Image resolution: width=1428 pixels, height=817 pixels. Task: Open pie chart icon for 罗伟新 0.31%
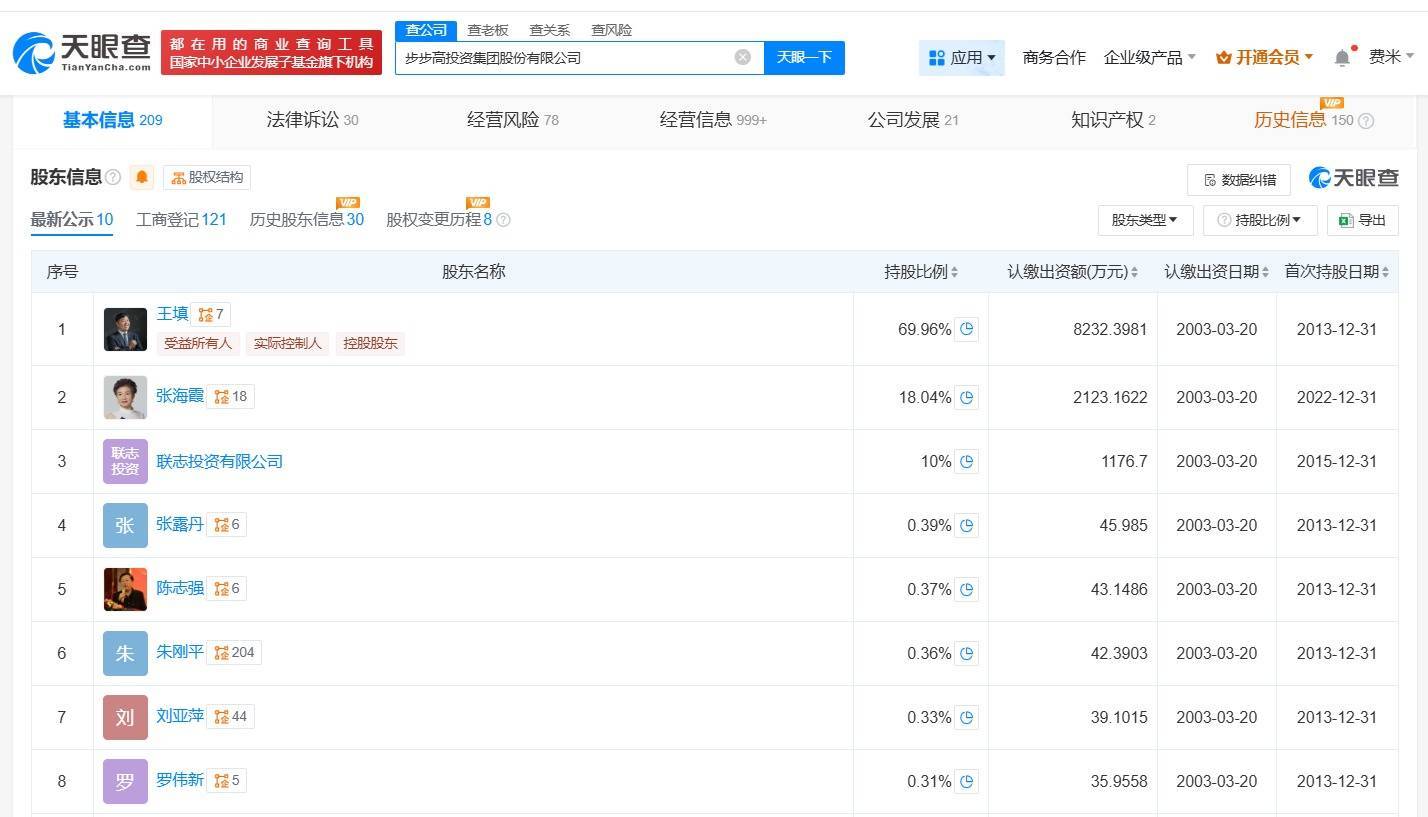966,781
